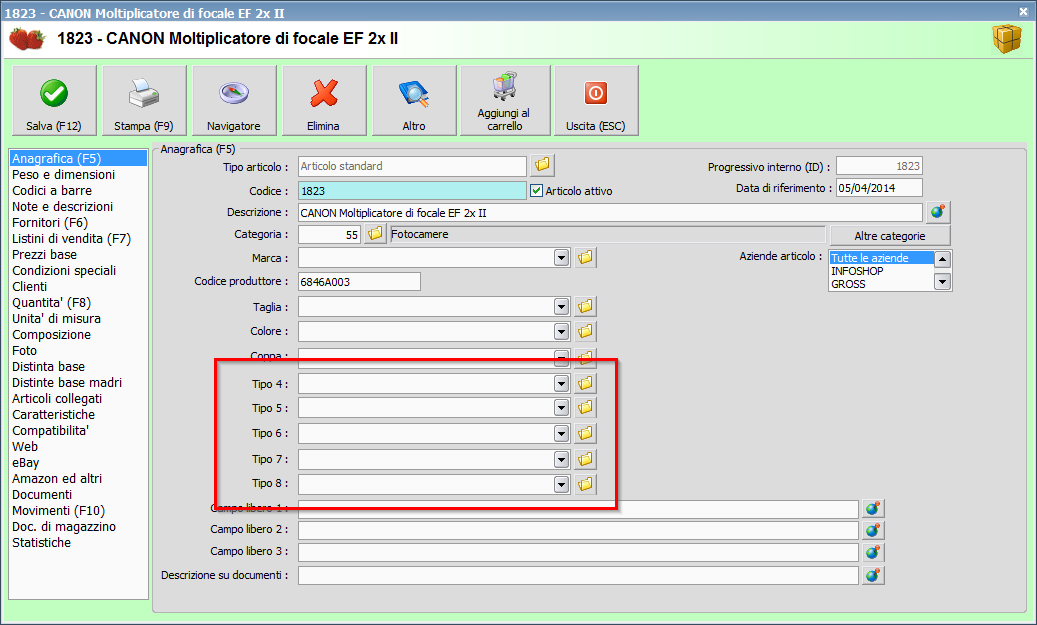Select Tutte le aziende in Aziende list

(x=882, y=258)
